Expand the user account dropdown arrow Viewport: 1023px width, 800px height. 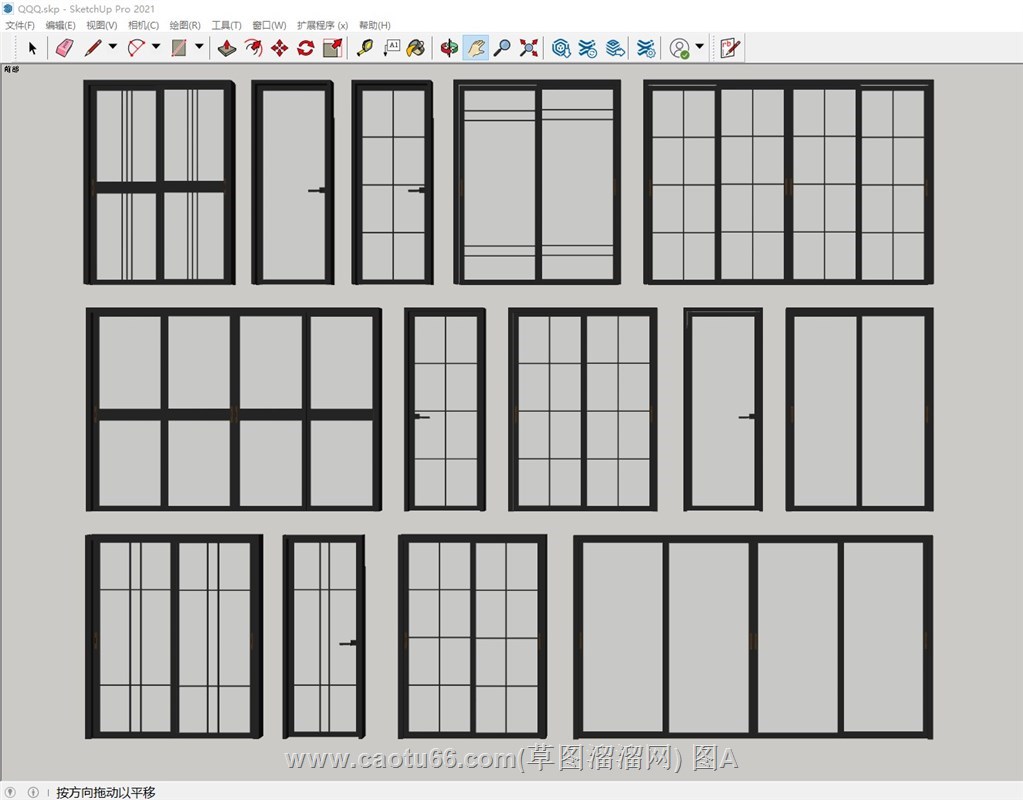pyautogui.click(x=699, y=46)
